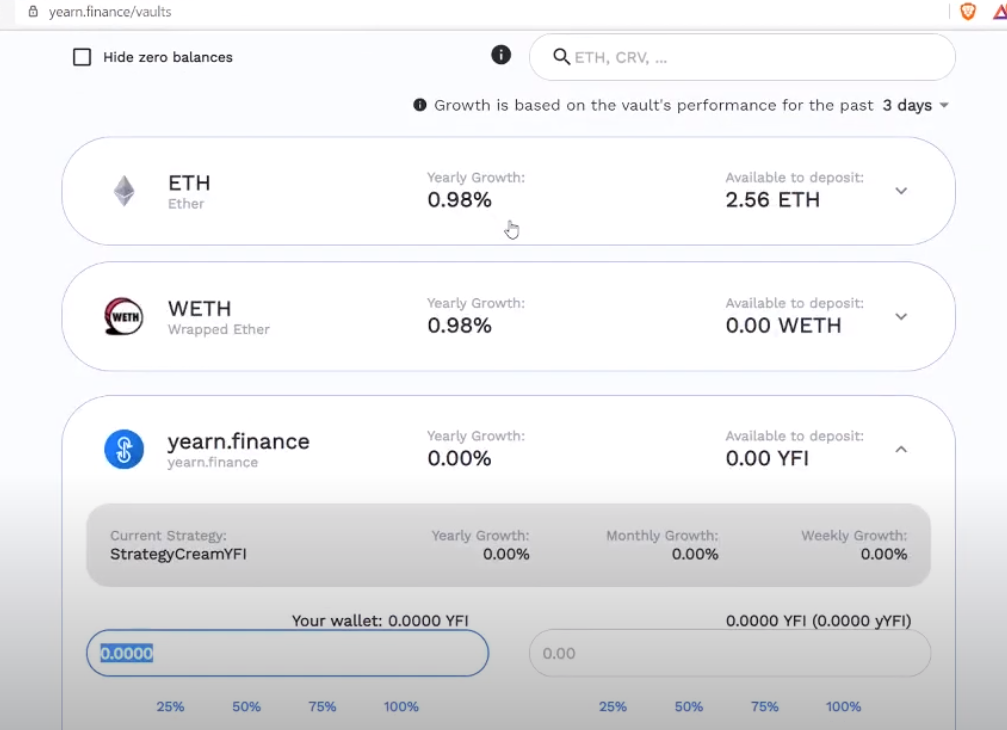Click Your wallet: 0.0000 YFI label
This screenshot has width=1007, height=730.
[380, 621]
